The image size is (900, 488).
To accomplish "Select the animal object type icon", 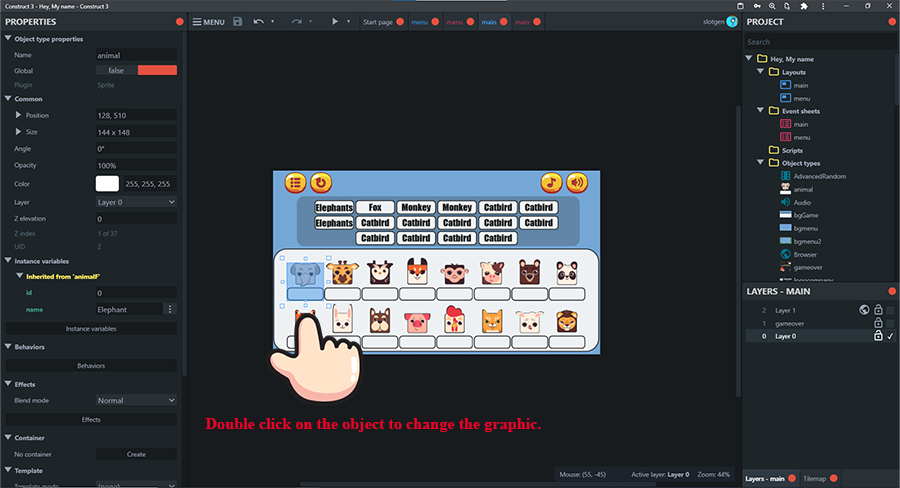I will point(785,189).
